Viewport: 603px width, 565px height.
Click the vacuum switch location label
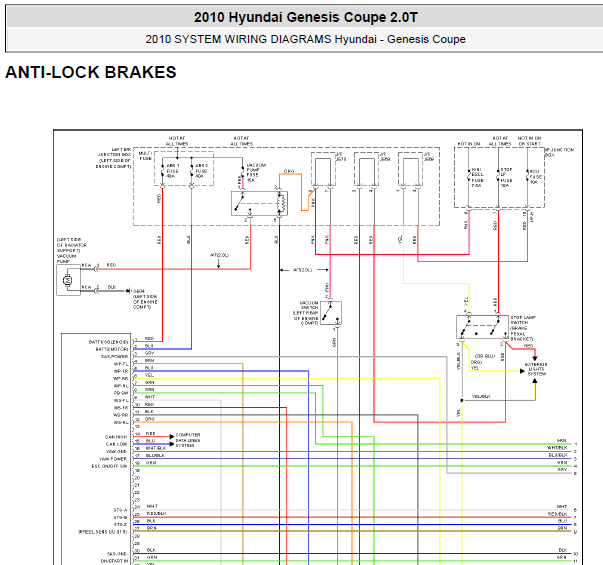(306, 313)
